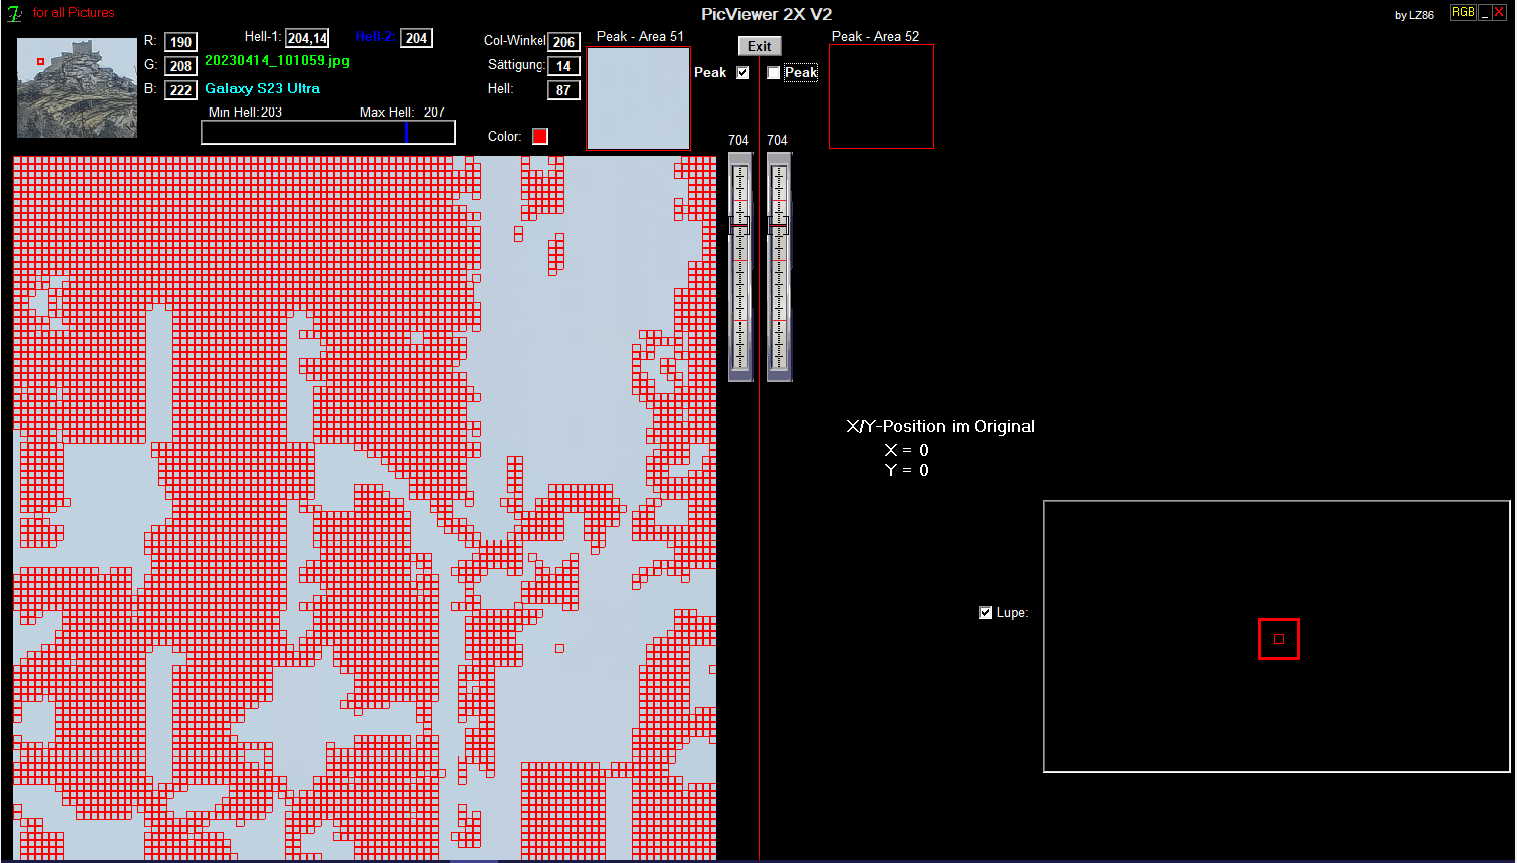
Task: Click the B value field
Action: coord(181,90)
